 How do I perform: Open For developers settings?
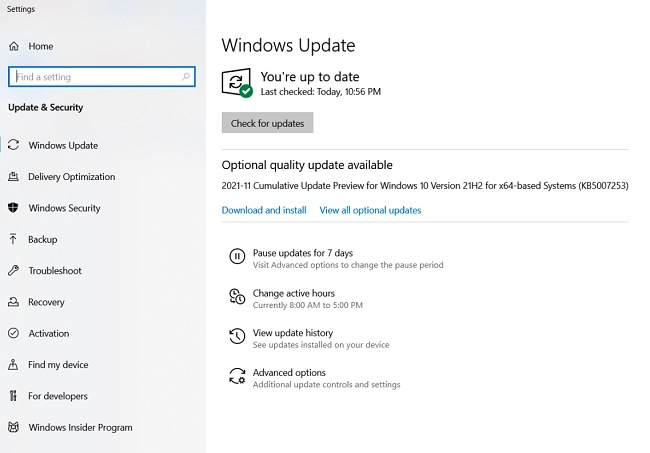tap(58, 396)
